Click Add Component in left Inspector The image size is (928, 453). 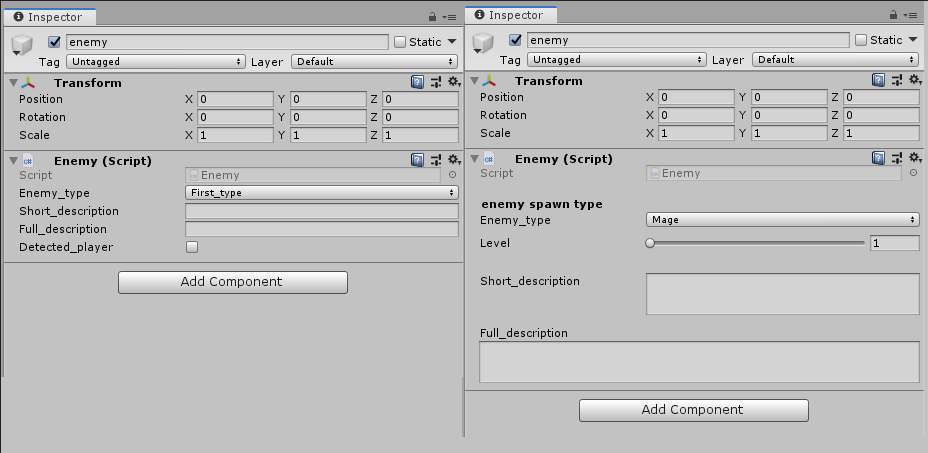(233, 282)
